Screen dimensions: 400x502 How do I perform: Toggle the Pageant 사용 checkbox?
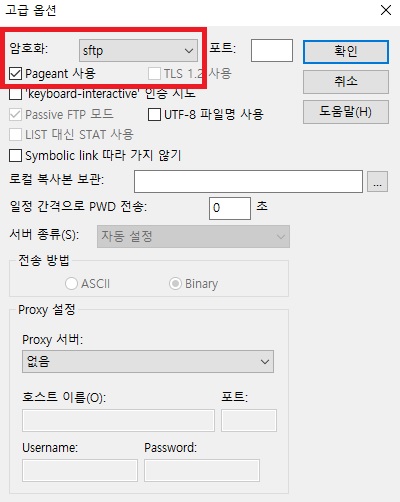(x=15, y=74)
